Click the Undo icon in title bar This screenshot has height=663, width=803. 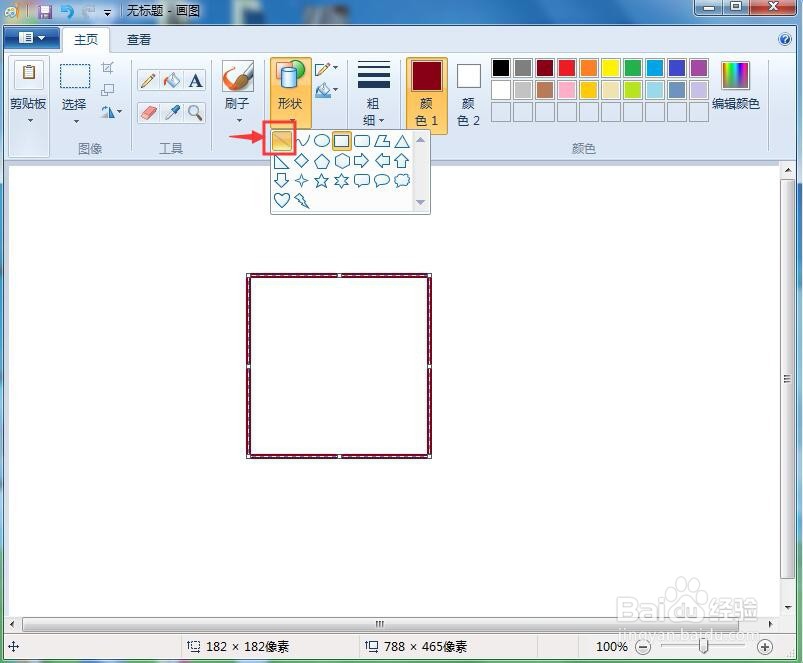[67, 11]
